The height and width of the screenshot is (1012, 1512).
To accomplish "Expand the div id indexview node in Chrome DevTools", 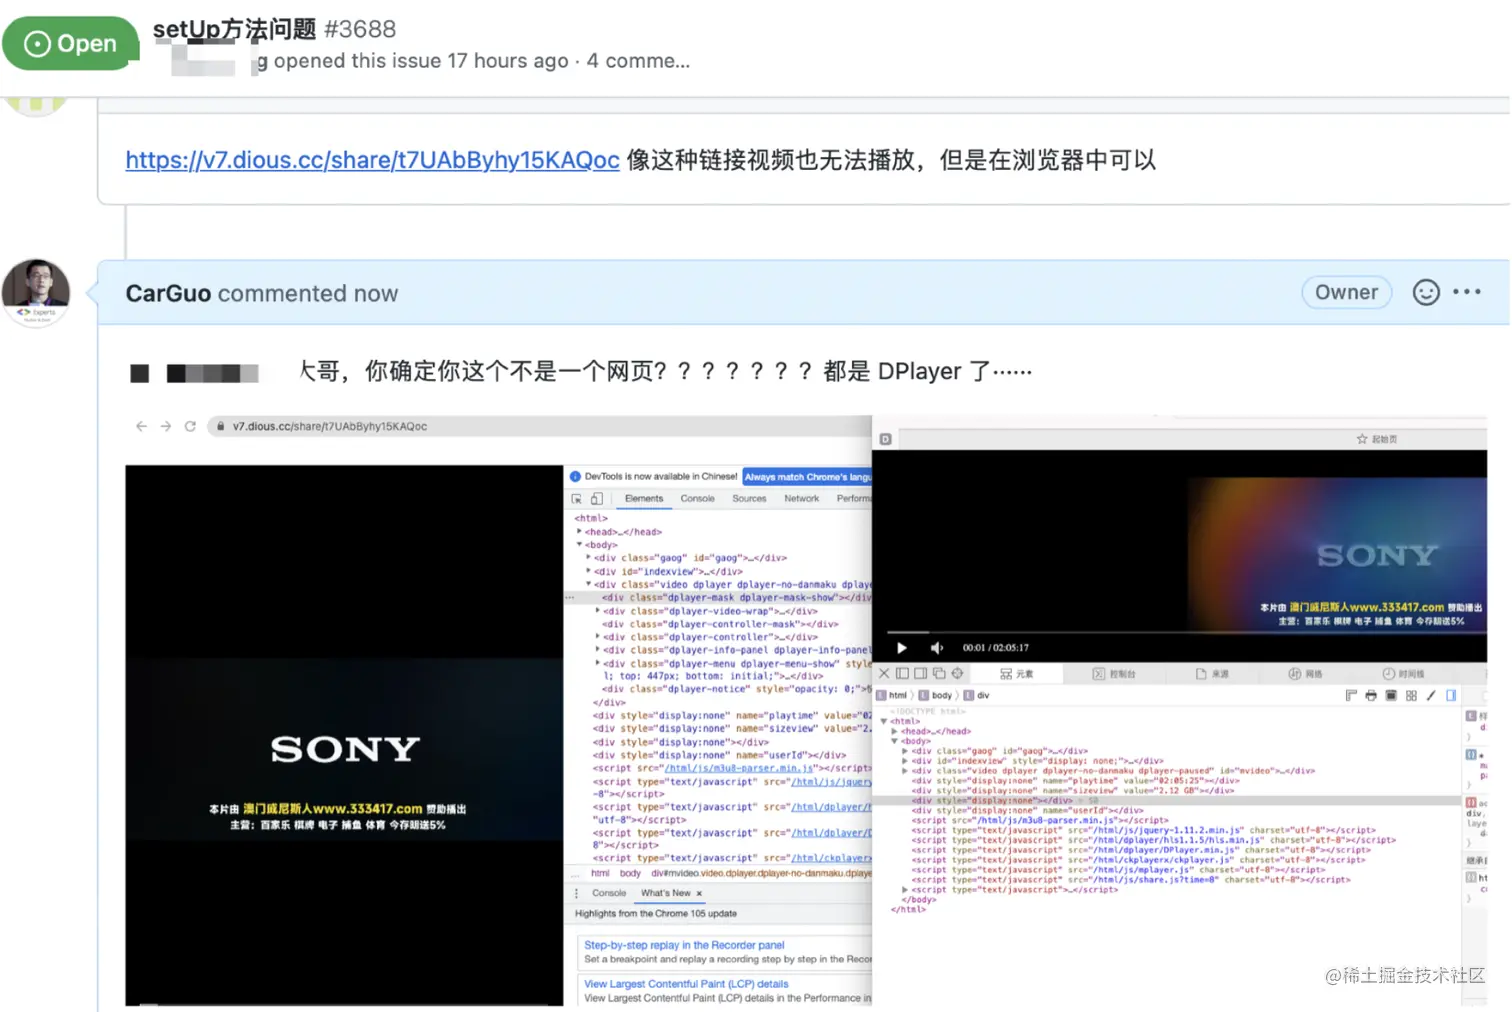I will click(x=589, y=571).
